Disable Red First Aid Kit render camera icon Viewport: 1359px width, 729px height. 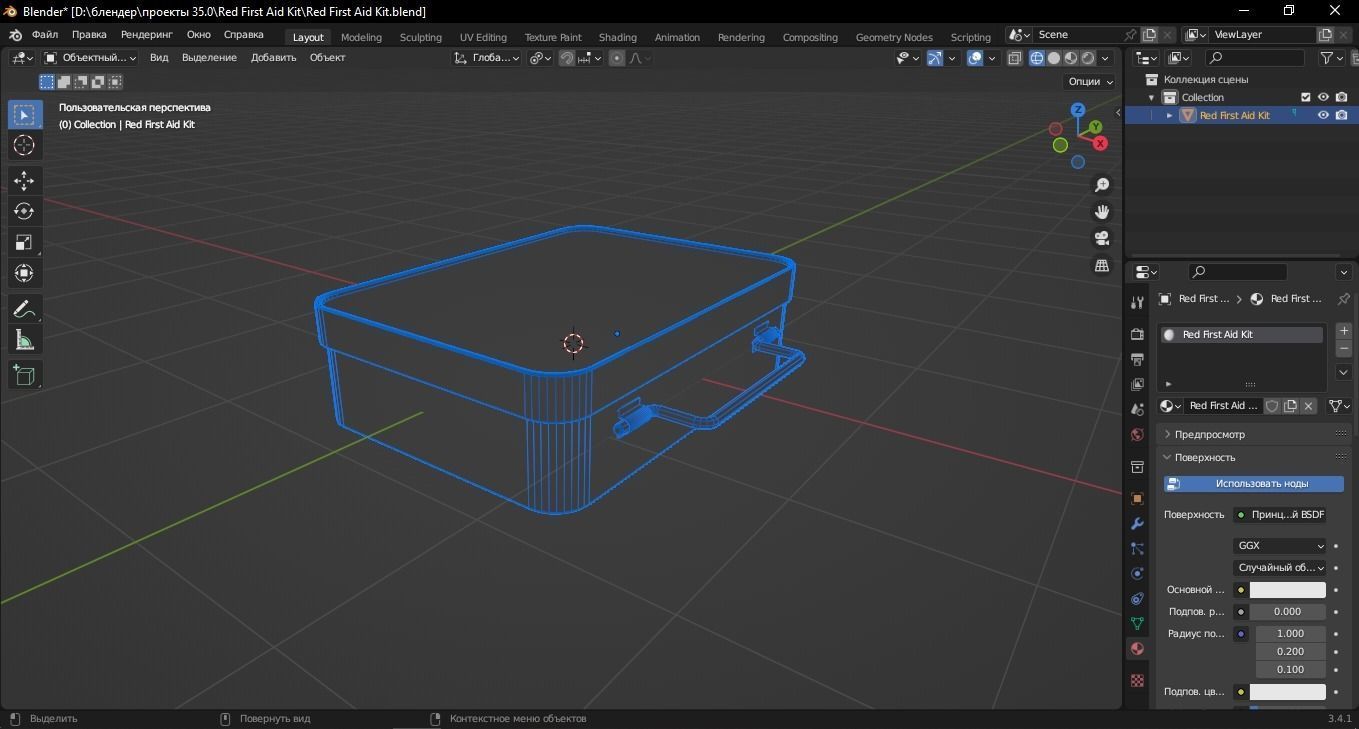pos(1341,115)
